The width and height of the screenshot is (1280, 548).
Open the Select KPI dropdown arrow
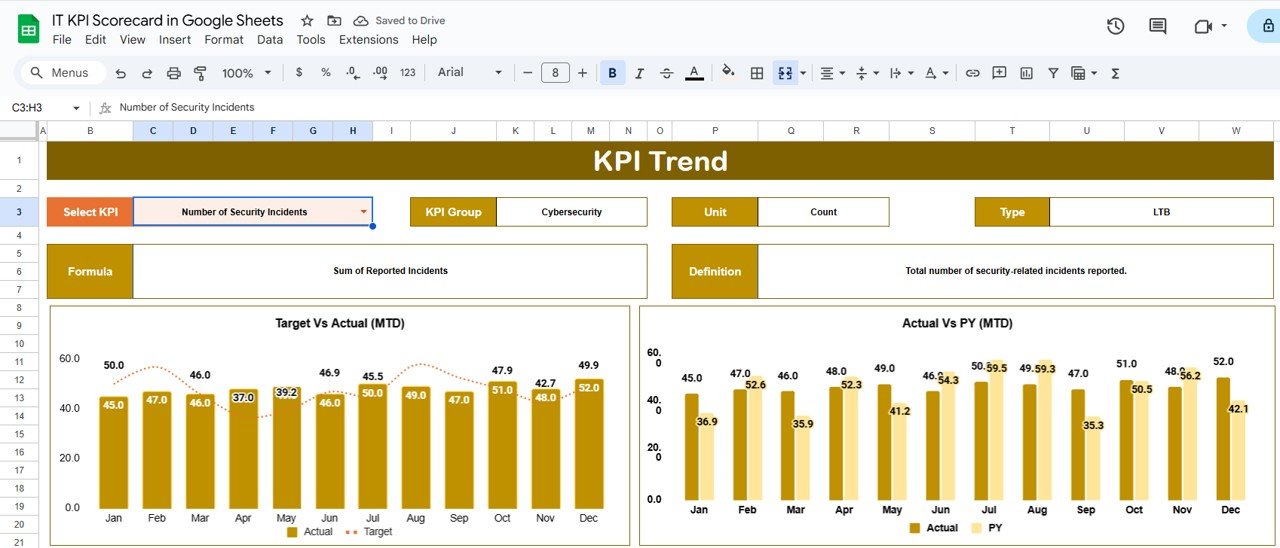click(x=363, y=212)
